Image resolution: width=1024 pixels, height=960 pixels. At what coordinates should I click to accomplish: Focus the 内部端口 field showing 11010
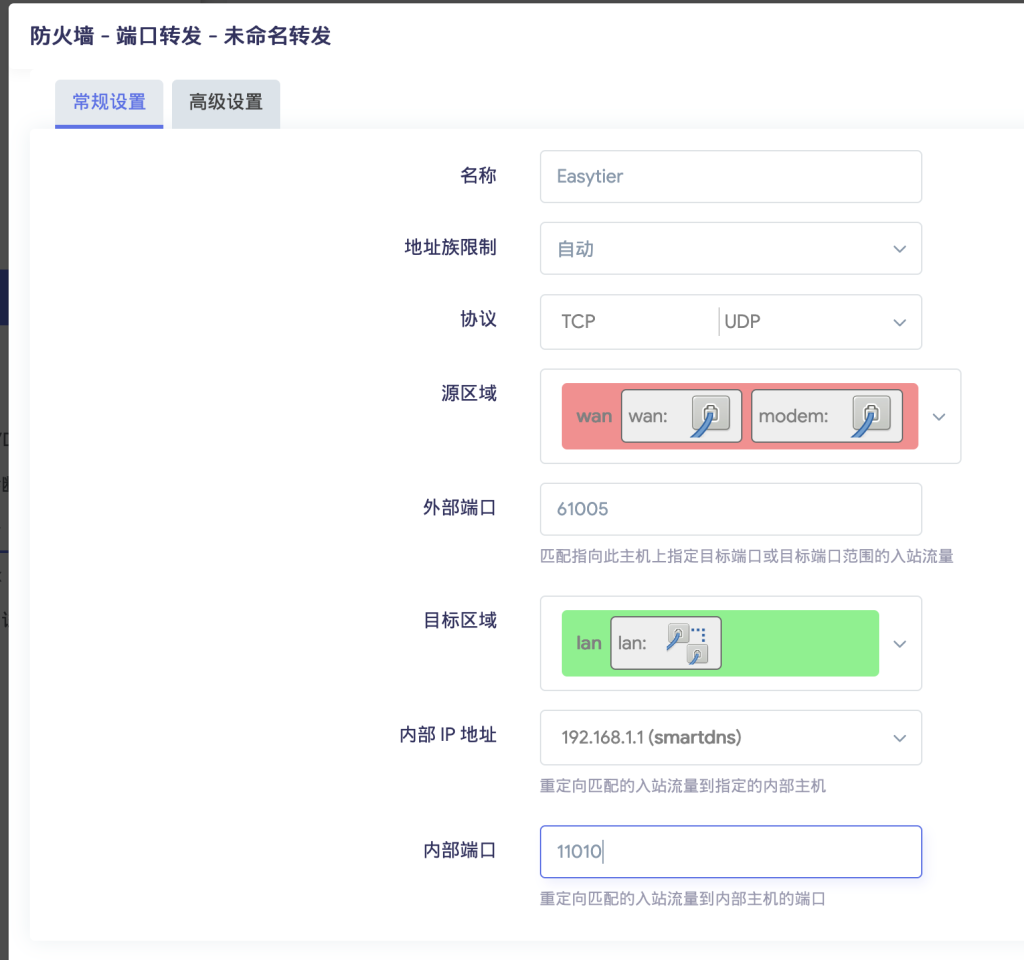[730, 852]
